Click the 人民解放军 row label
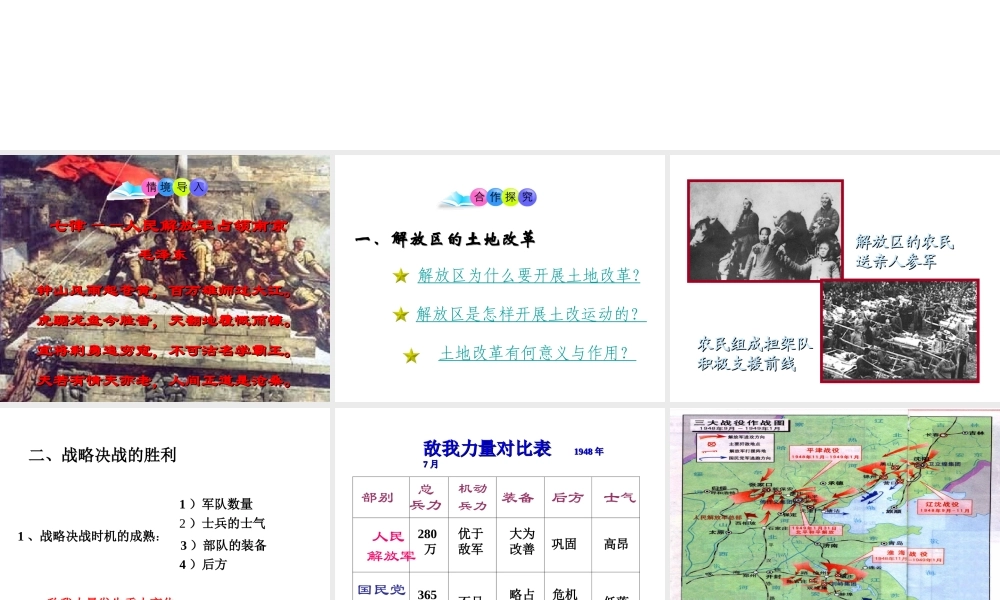 point(390,546)
